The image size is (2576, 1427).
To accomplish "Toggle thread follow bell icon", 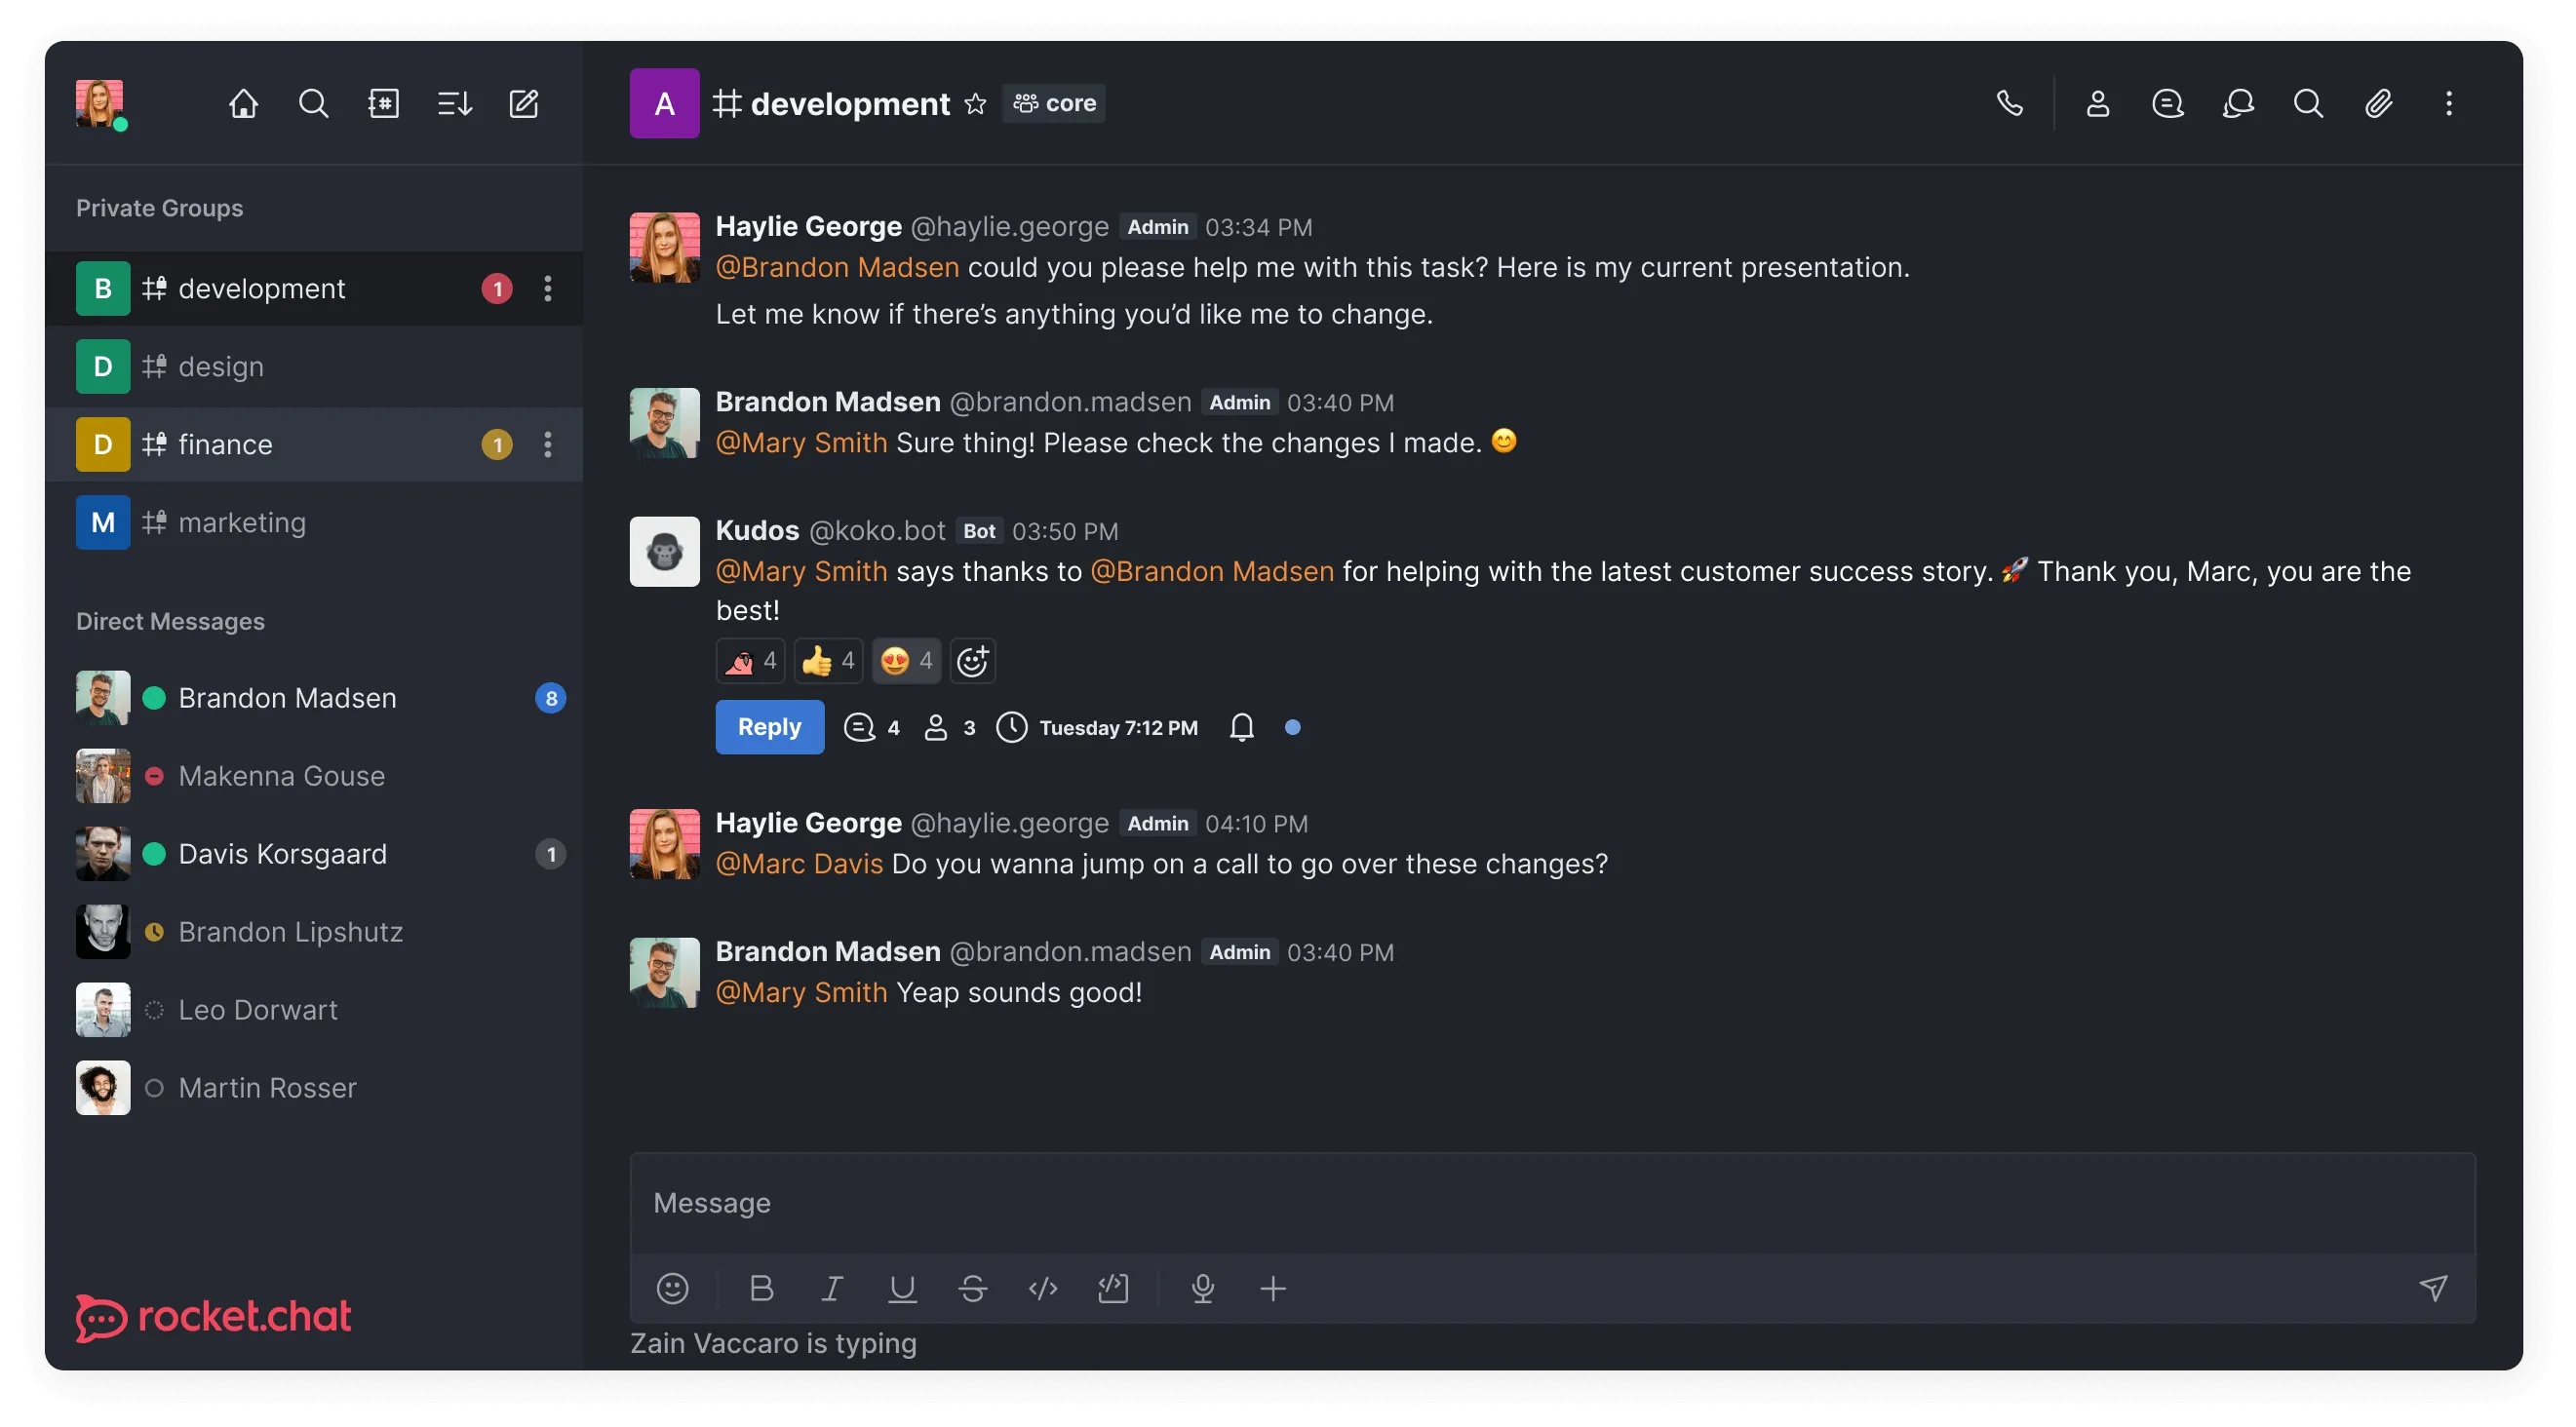I will click(x=1241, y=727).
